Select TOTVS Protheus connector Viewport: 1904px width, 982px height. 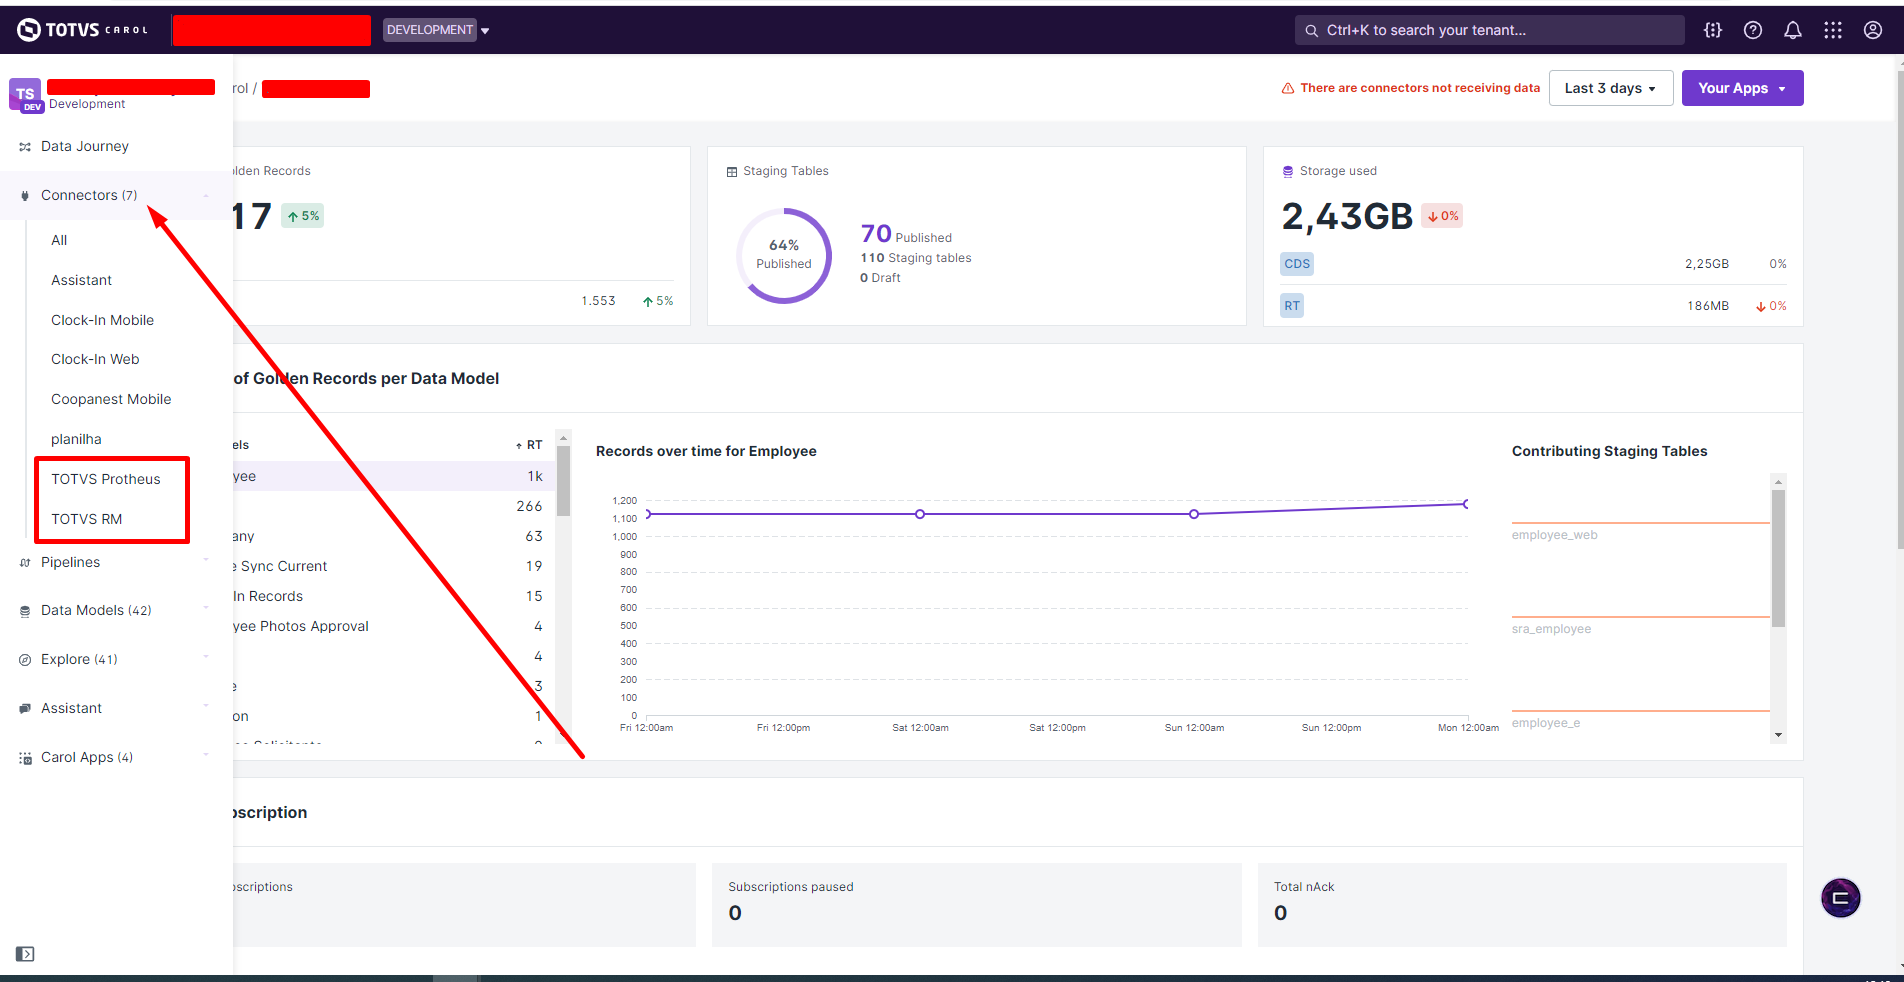pos(106,479)
